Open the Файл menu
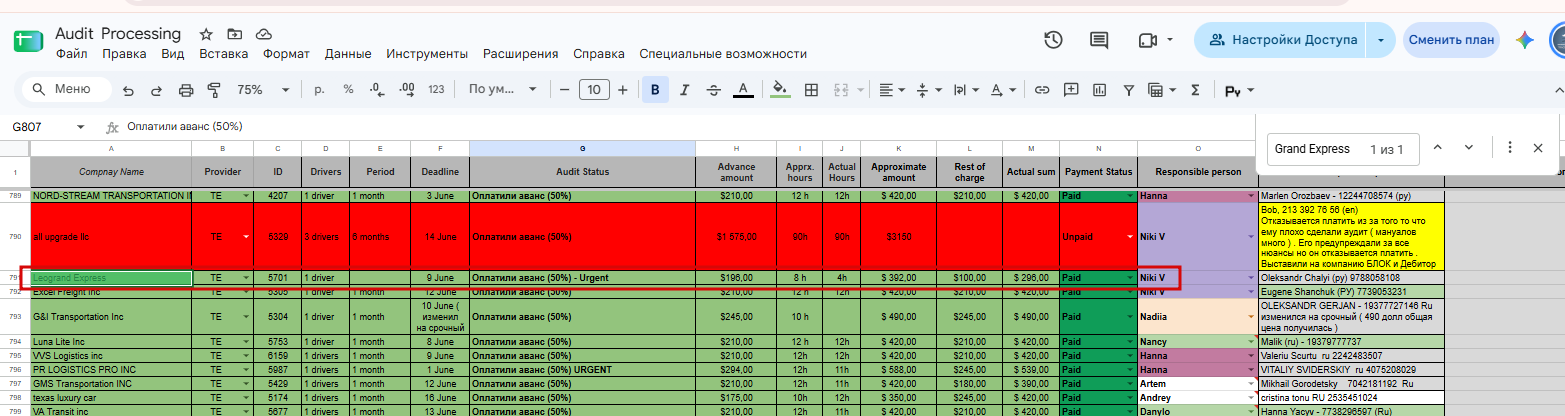The height and width of the screenshot is (416, 1565). click(71, 54)
